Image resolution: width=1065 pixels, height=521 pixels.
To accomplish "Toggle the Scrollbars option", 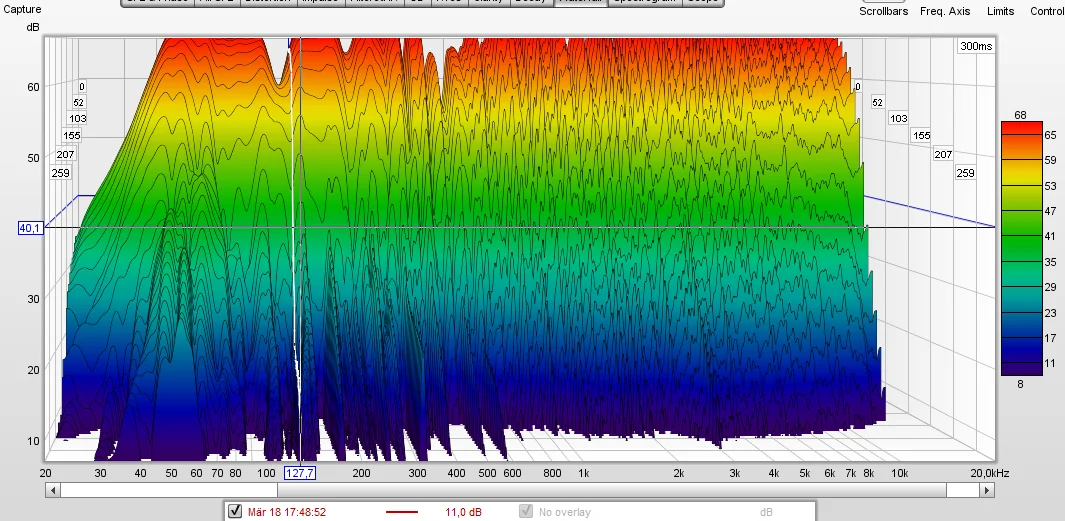I will pos(883,11).
